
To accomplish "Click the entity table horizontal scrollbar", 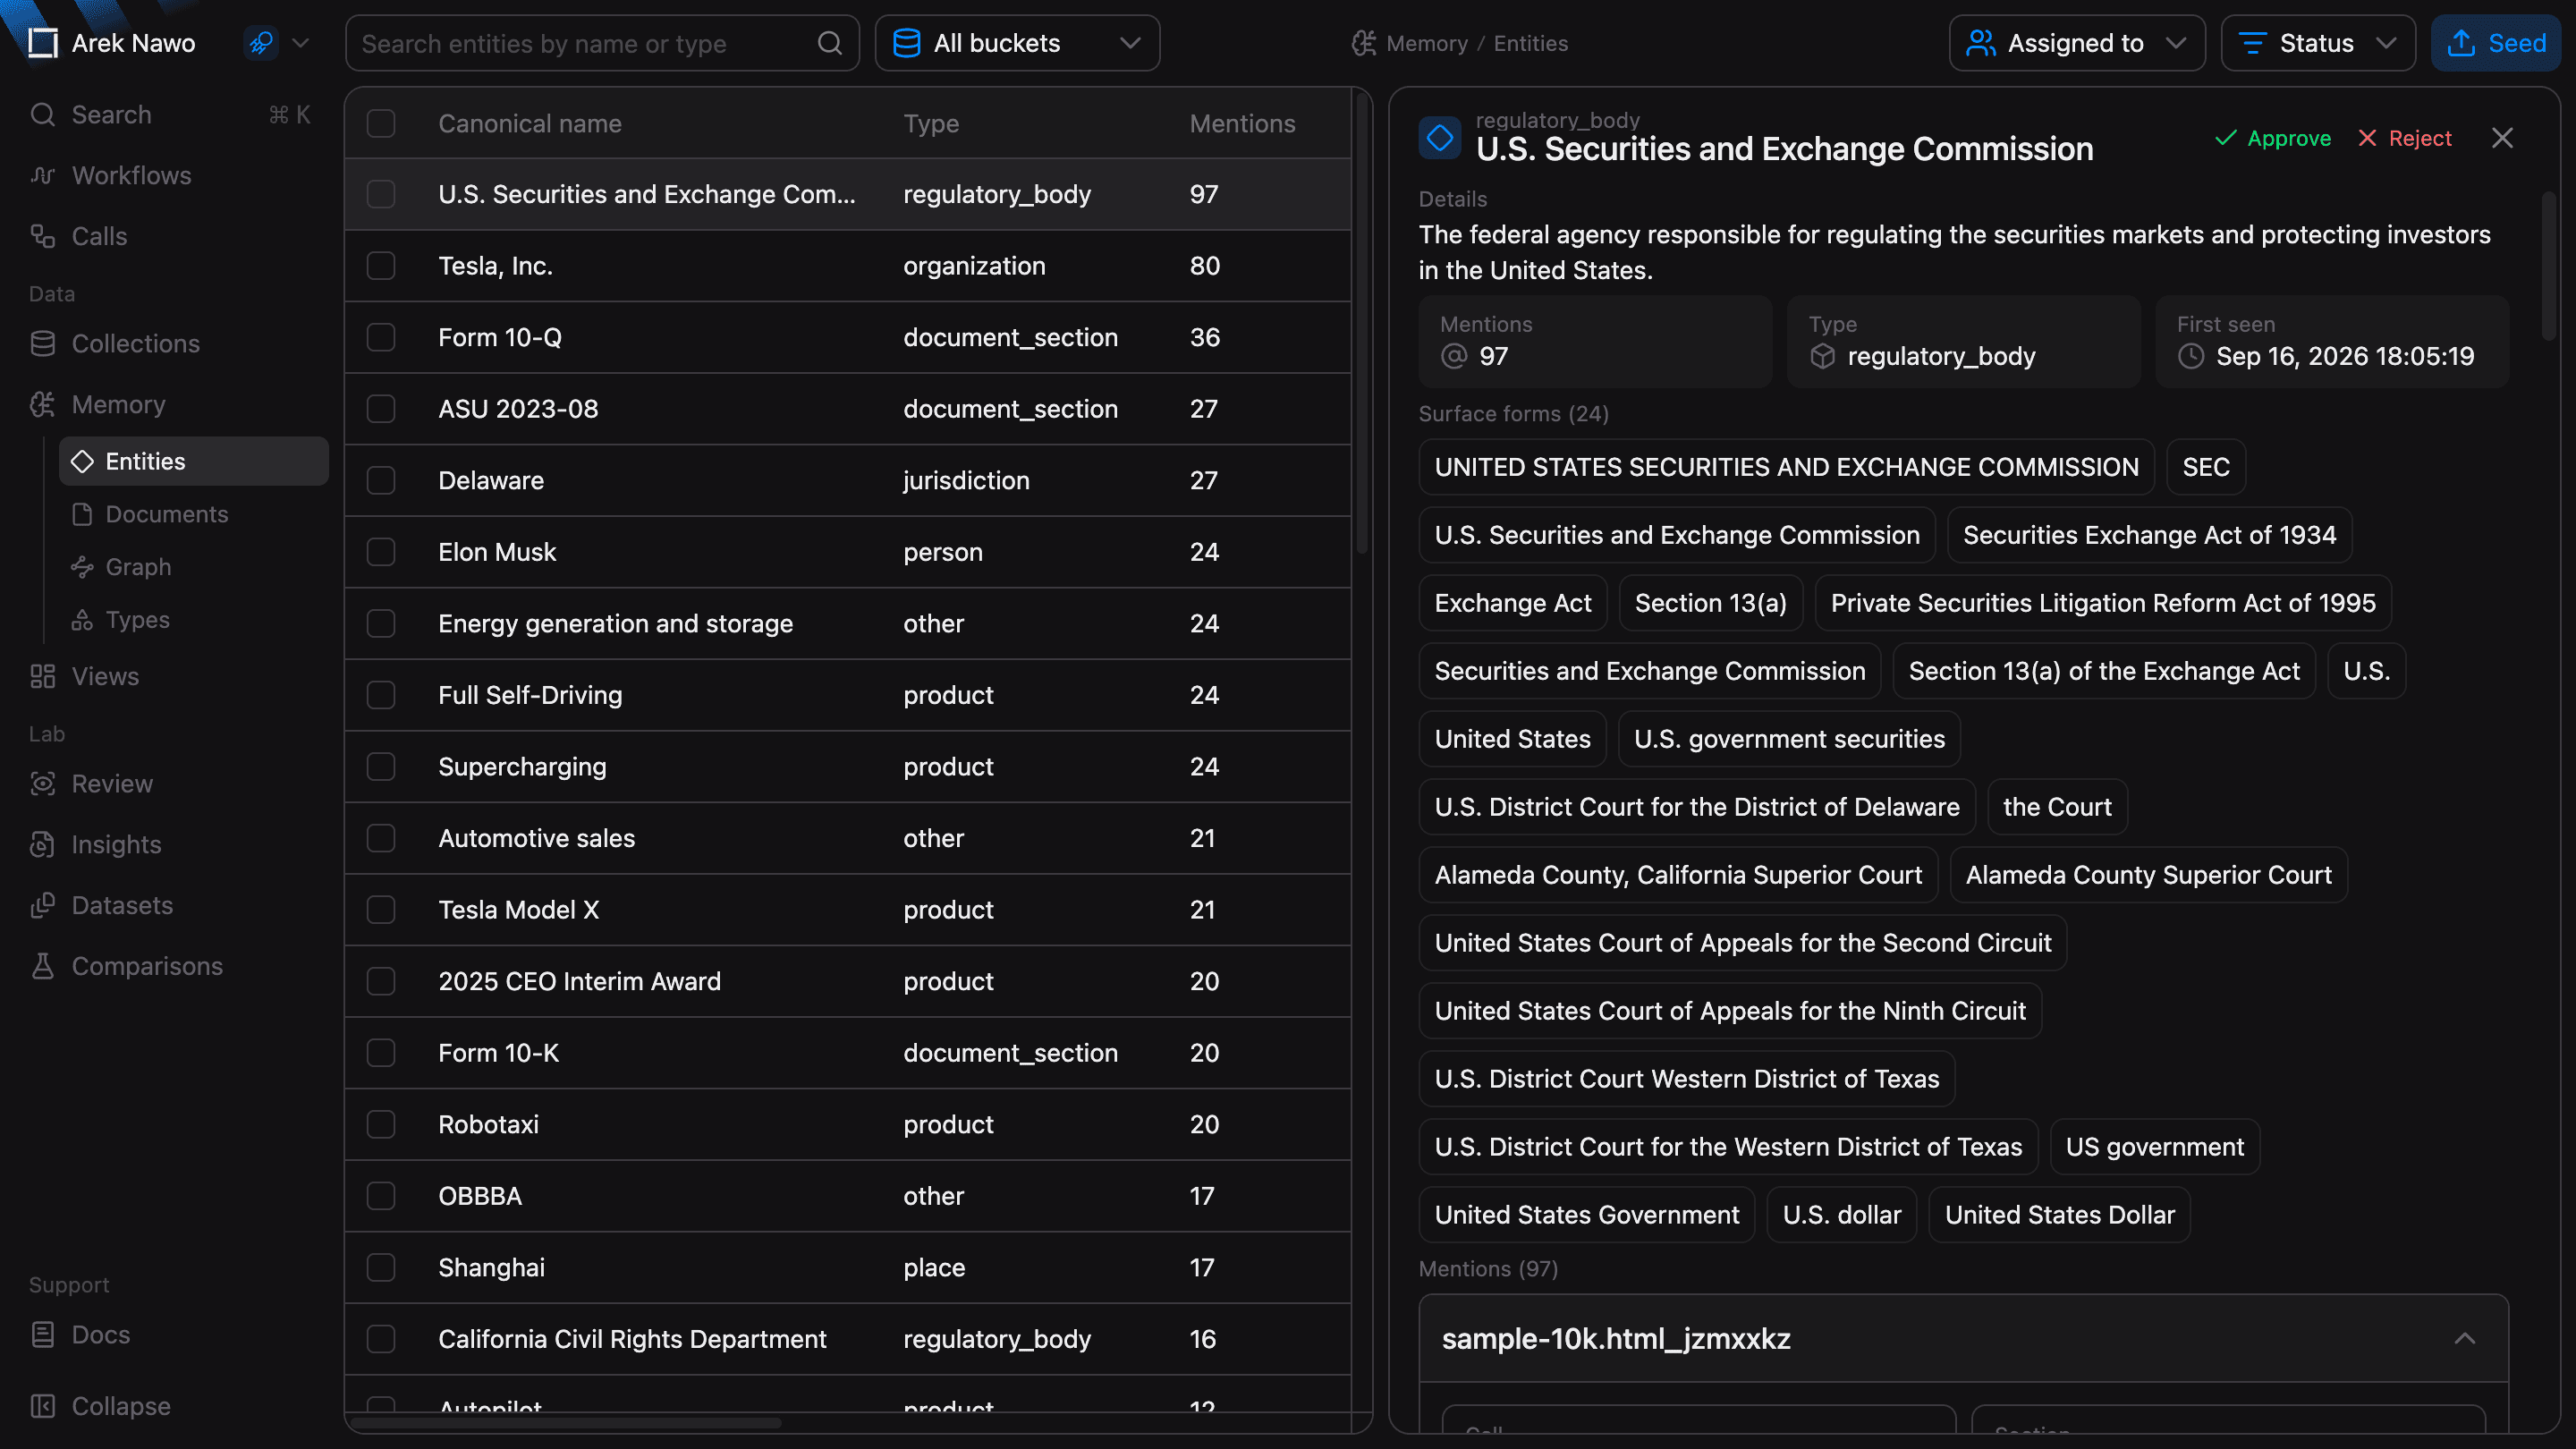I will pyautogui.click(x=565, y=1423).
